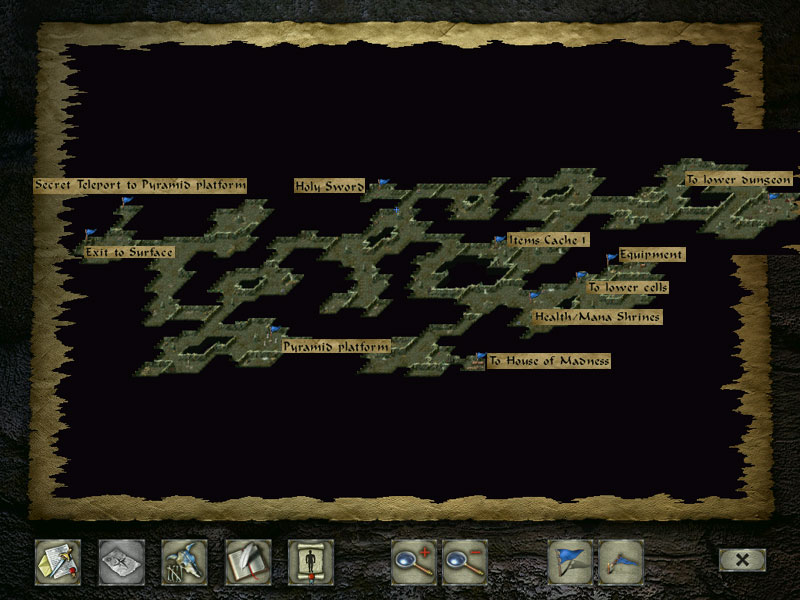
Task: Click the "To House of Madness" label
Action: point(548,361)
